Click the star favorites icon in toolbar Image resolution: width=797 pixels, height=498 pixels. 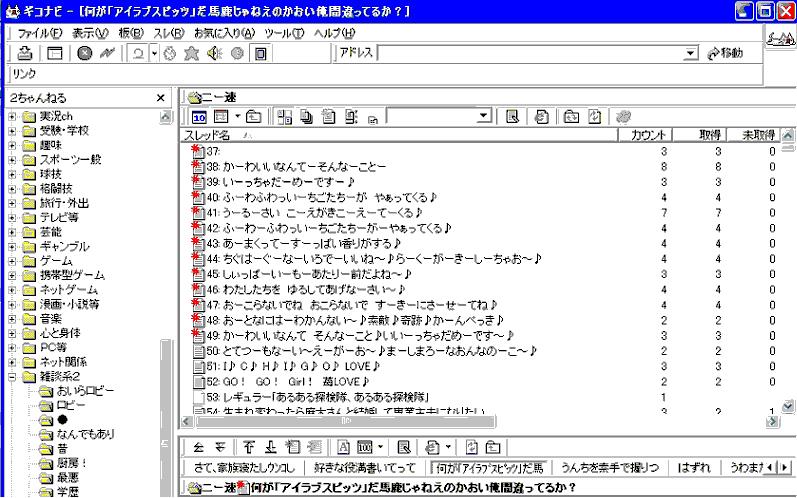click(191, 53)
